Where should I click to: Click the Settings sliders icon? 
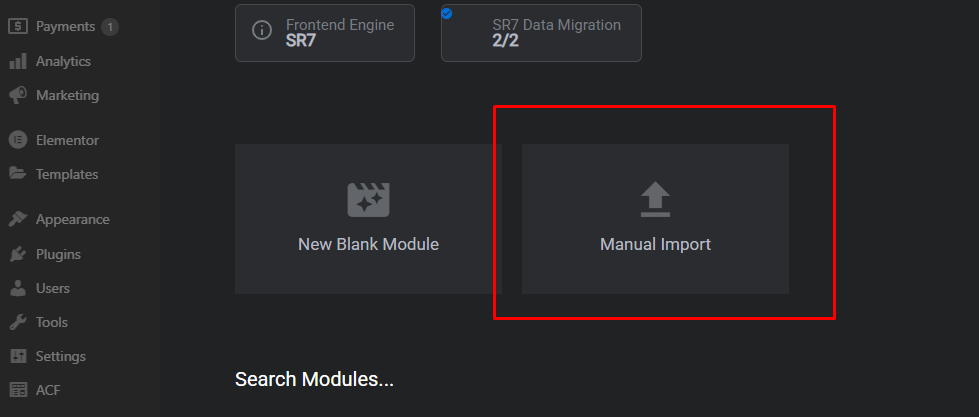coord(17,356)
